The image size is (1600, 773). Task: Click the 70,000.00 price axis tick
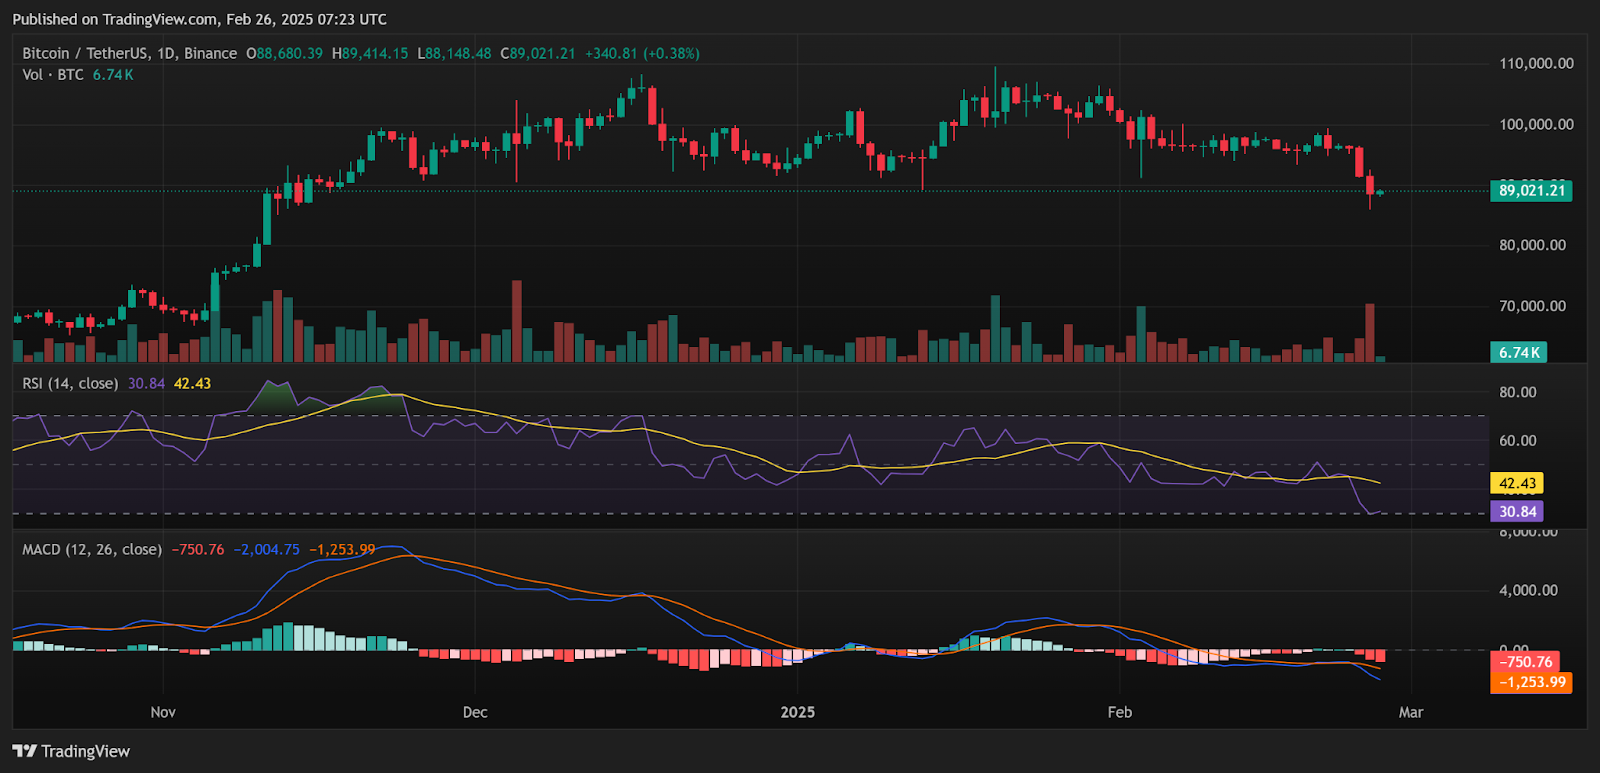tap(1532, 306)
